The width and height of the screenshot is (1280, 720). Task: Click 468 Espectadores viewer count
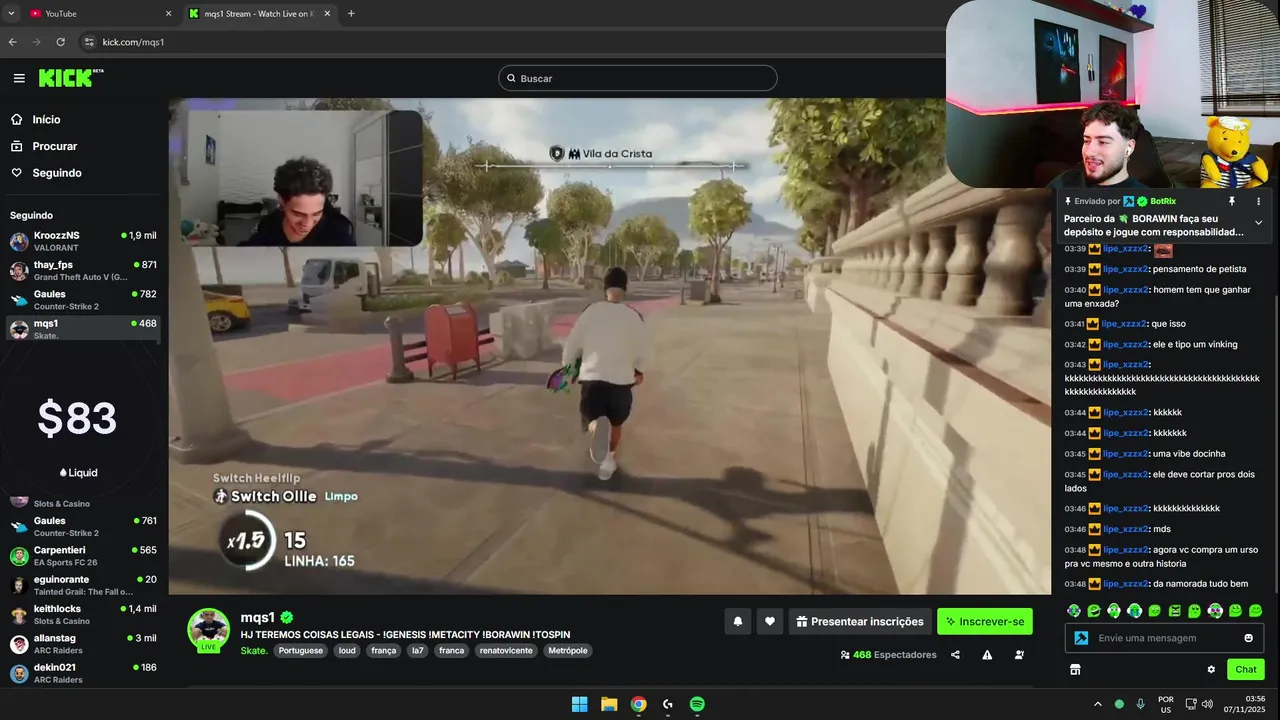click(889, 655)
